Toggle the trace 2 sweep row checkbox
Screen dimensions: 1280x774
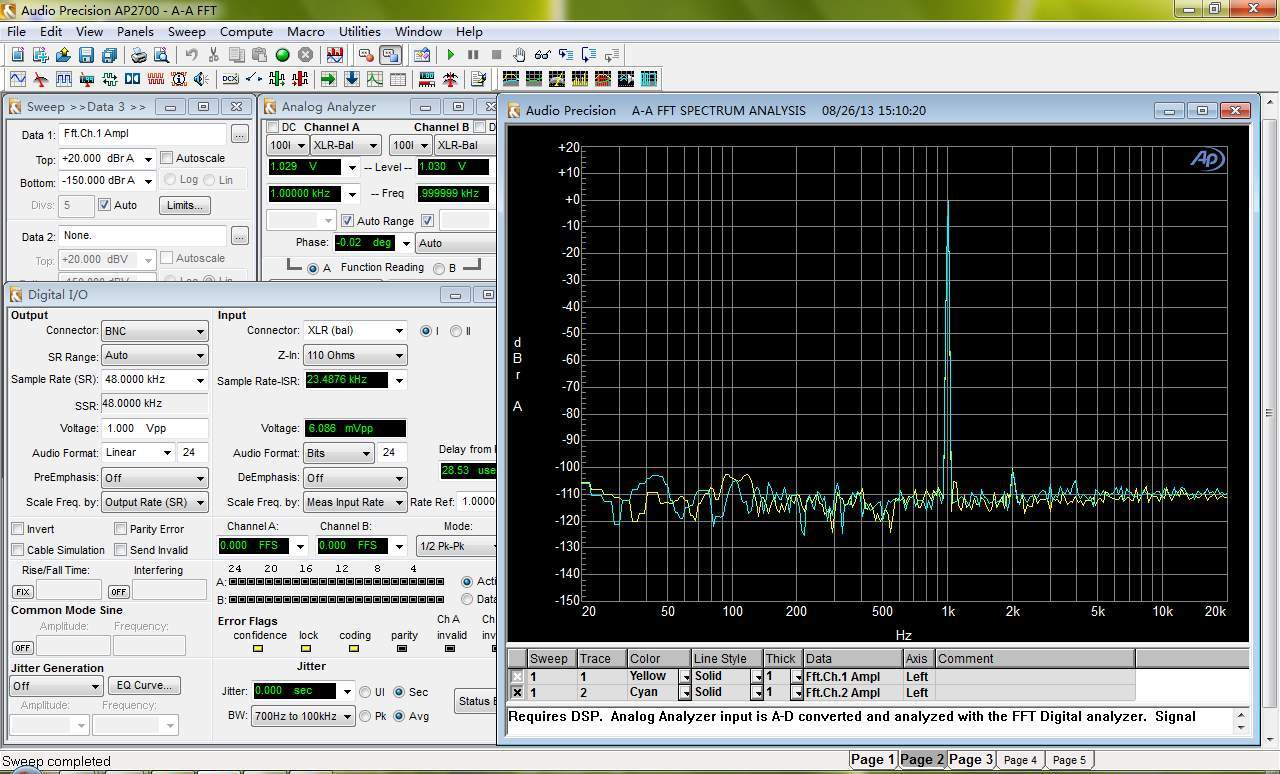[517, 692]
